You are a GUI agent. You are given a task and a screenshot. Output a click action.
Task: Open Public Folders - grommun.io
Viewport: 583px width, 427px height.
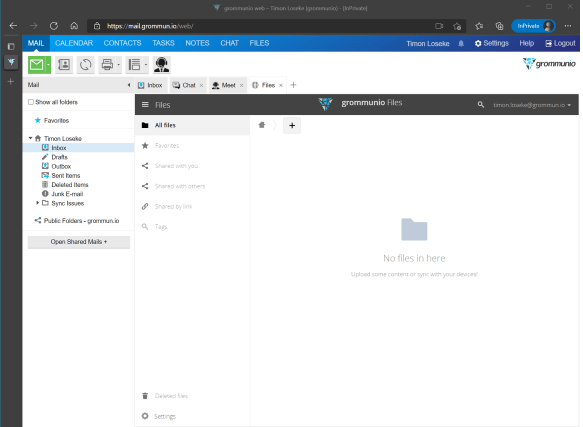pos(77,221)
